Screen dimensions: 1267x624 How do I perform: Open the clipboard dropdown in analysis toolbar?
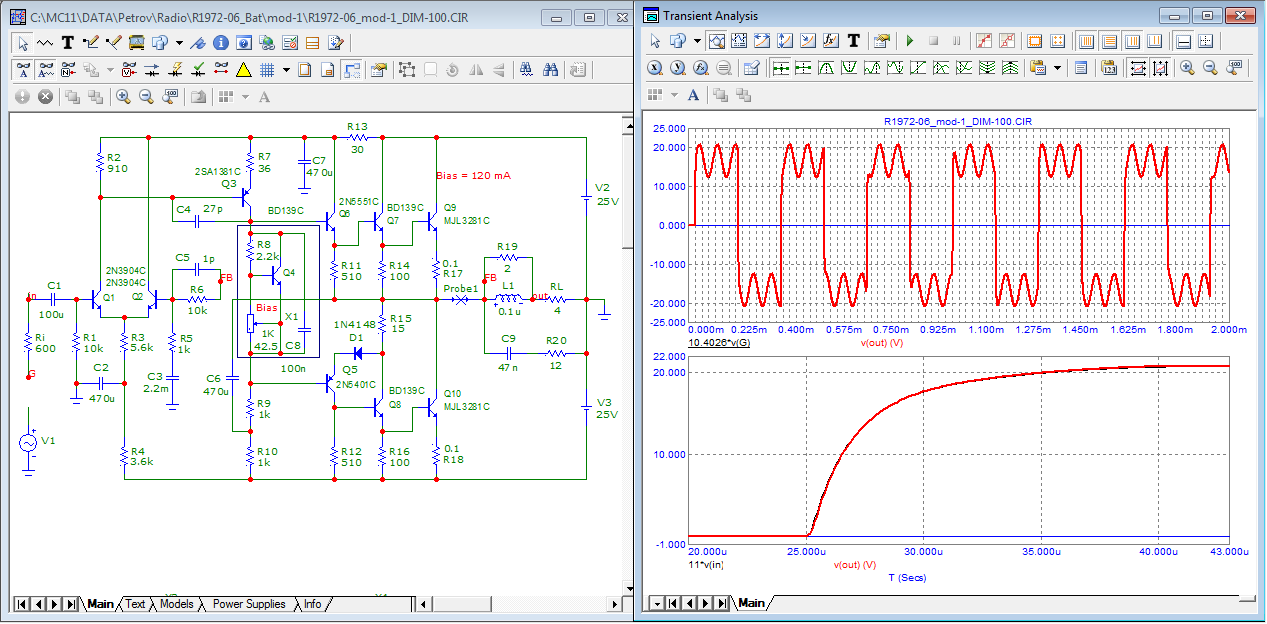click(1058, 68)
